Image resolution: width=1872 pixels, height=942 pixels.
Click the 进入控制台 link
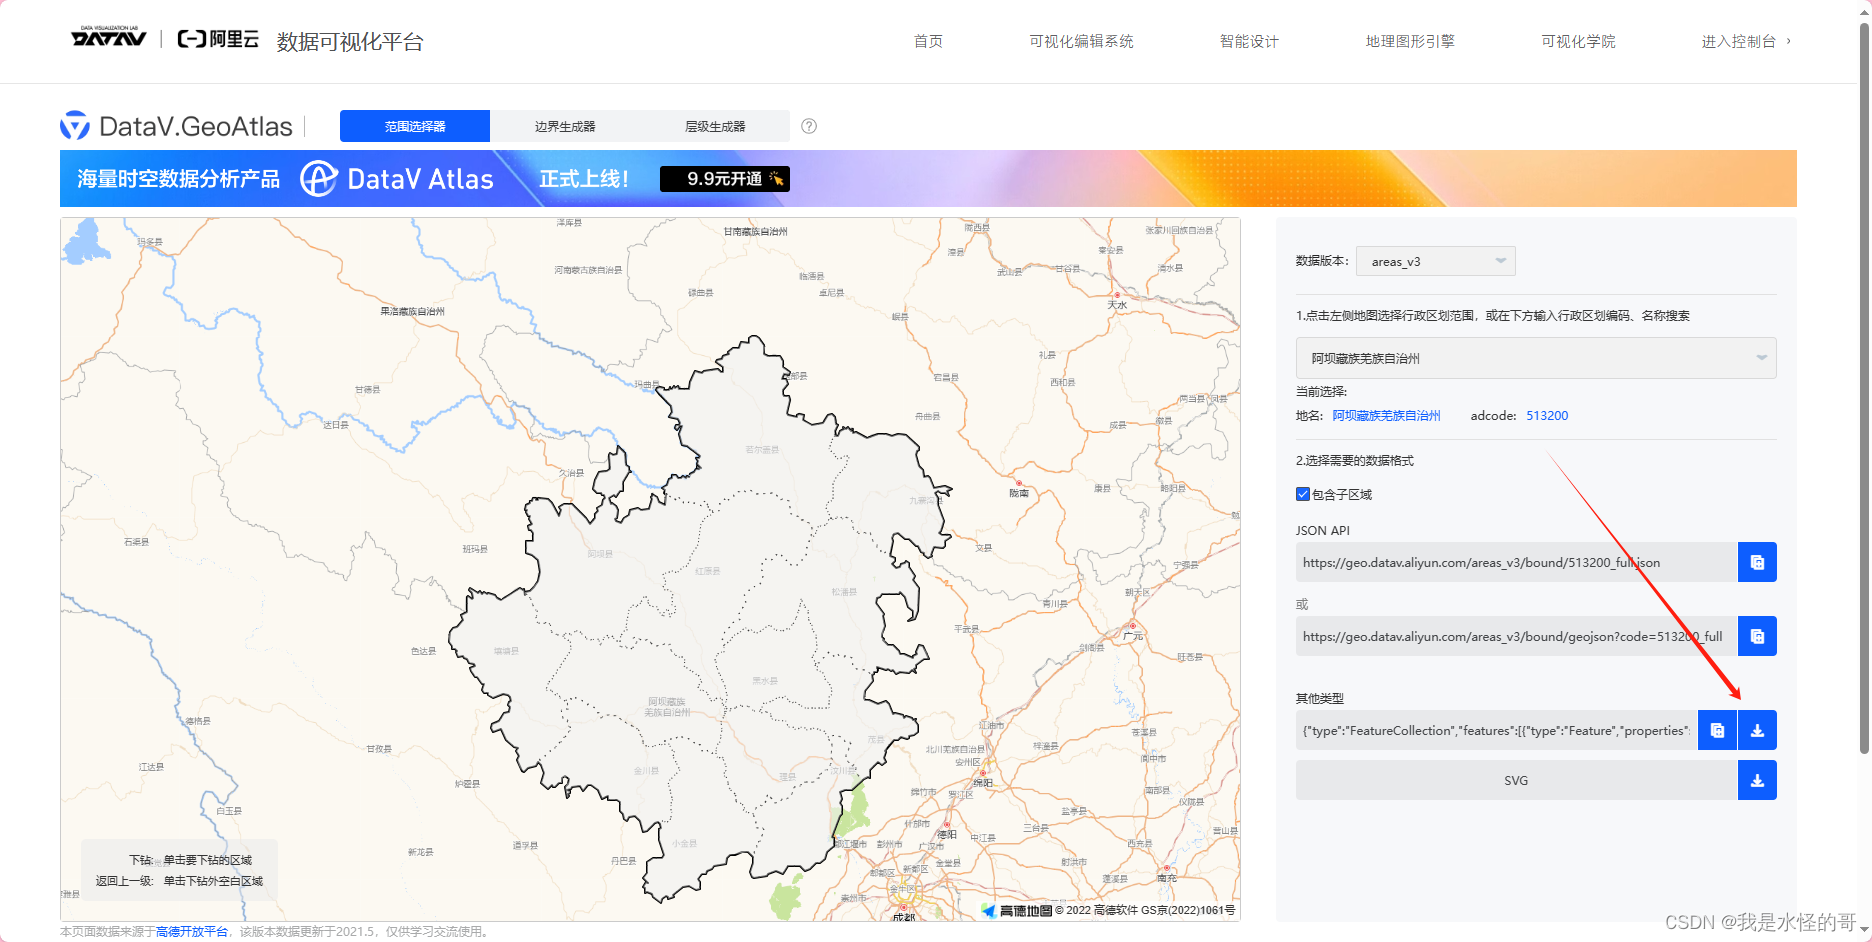click(x=1745, y=41)
